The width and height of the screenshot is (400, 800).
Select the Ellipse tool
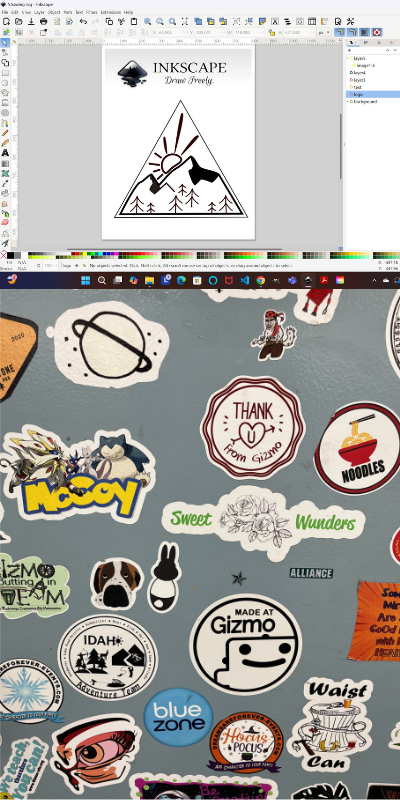click(5, 82)
